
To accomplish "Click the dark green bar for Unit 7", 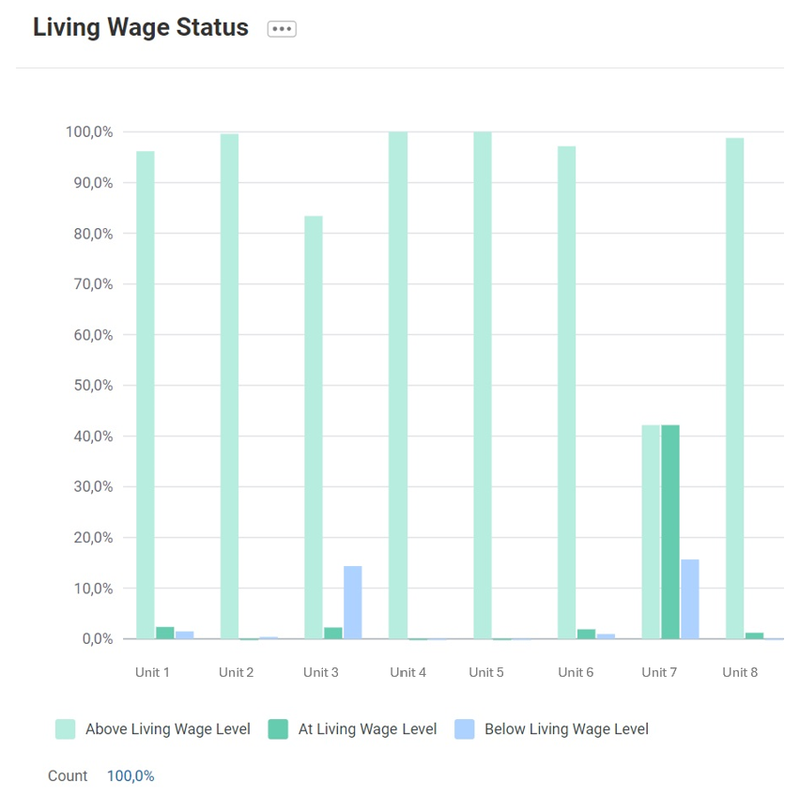I will (669, 530).
